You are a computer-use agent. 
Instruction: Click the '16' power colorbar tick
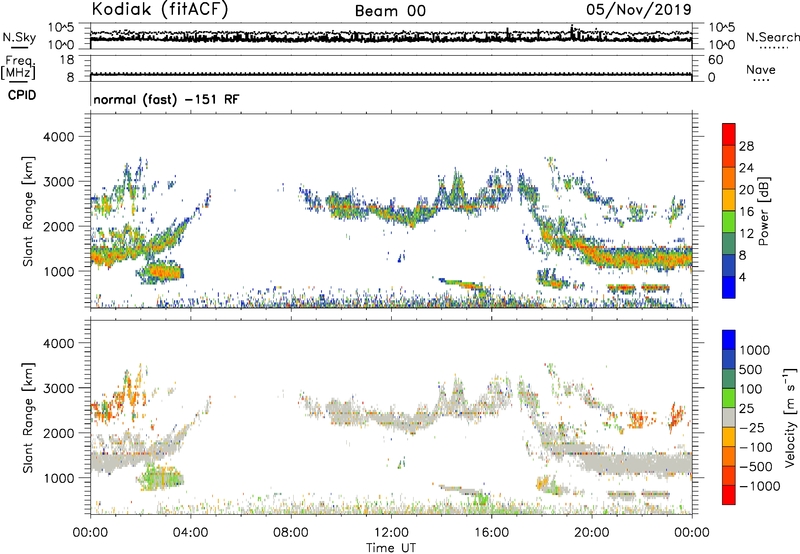[x=746, y=212]
